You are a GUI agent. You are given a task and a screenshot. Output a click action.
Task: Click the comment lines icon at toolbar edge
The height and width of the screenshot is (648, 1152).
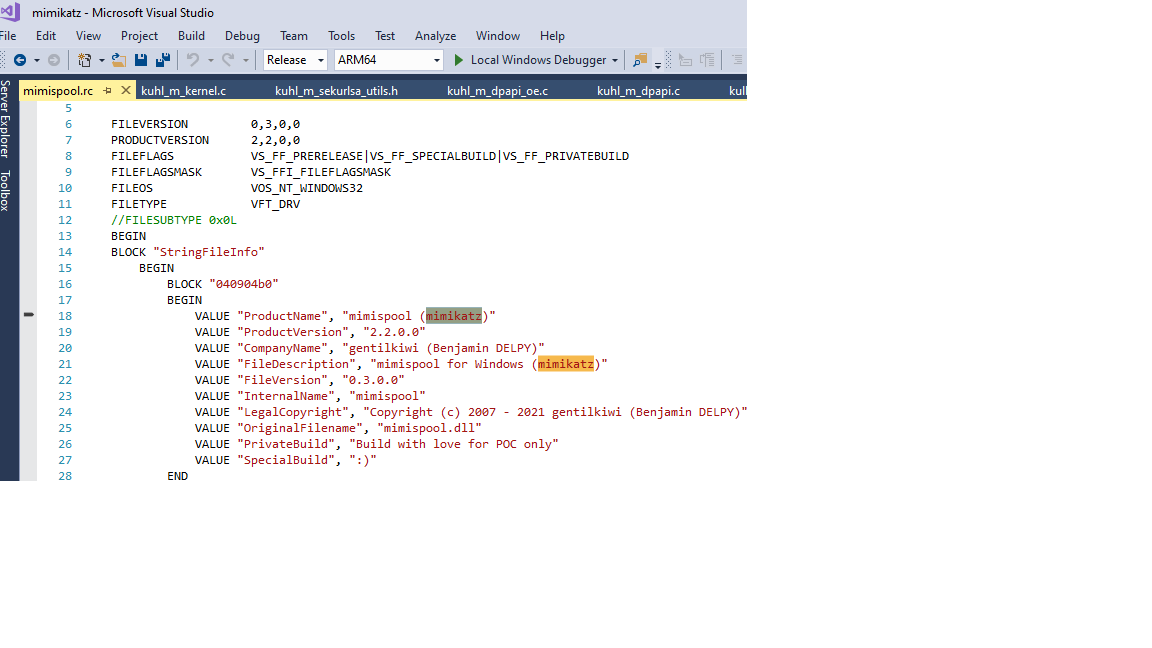pyautogui.click(x=737, y=60)
